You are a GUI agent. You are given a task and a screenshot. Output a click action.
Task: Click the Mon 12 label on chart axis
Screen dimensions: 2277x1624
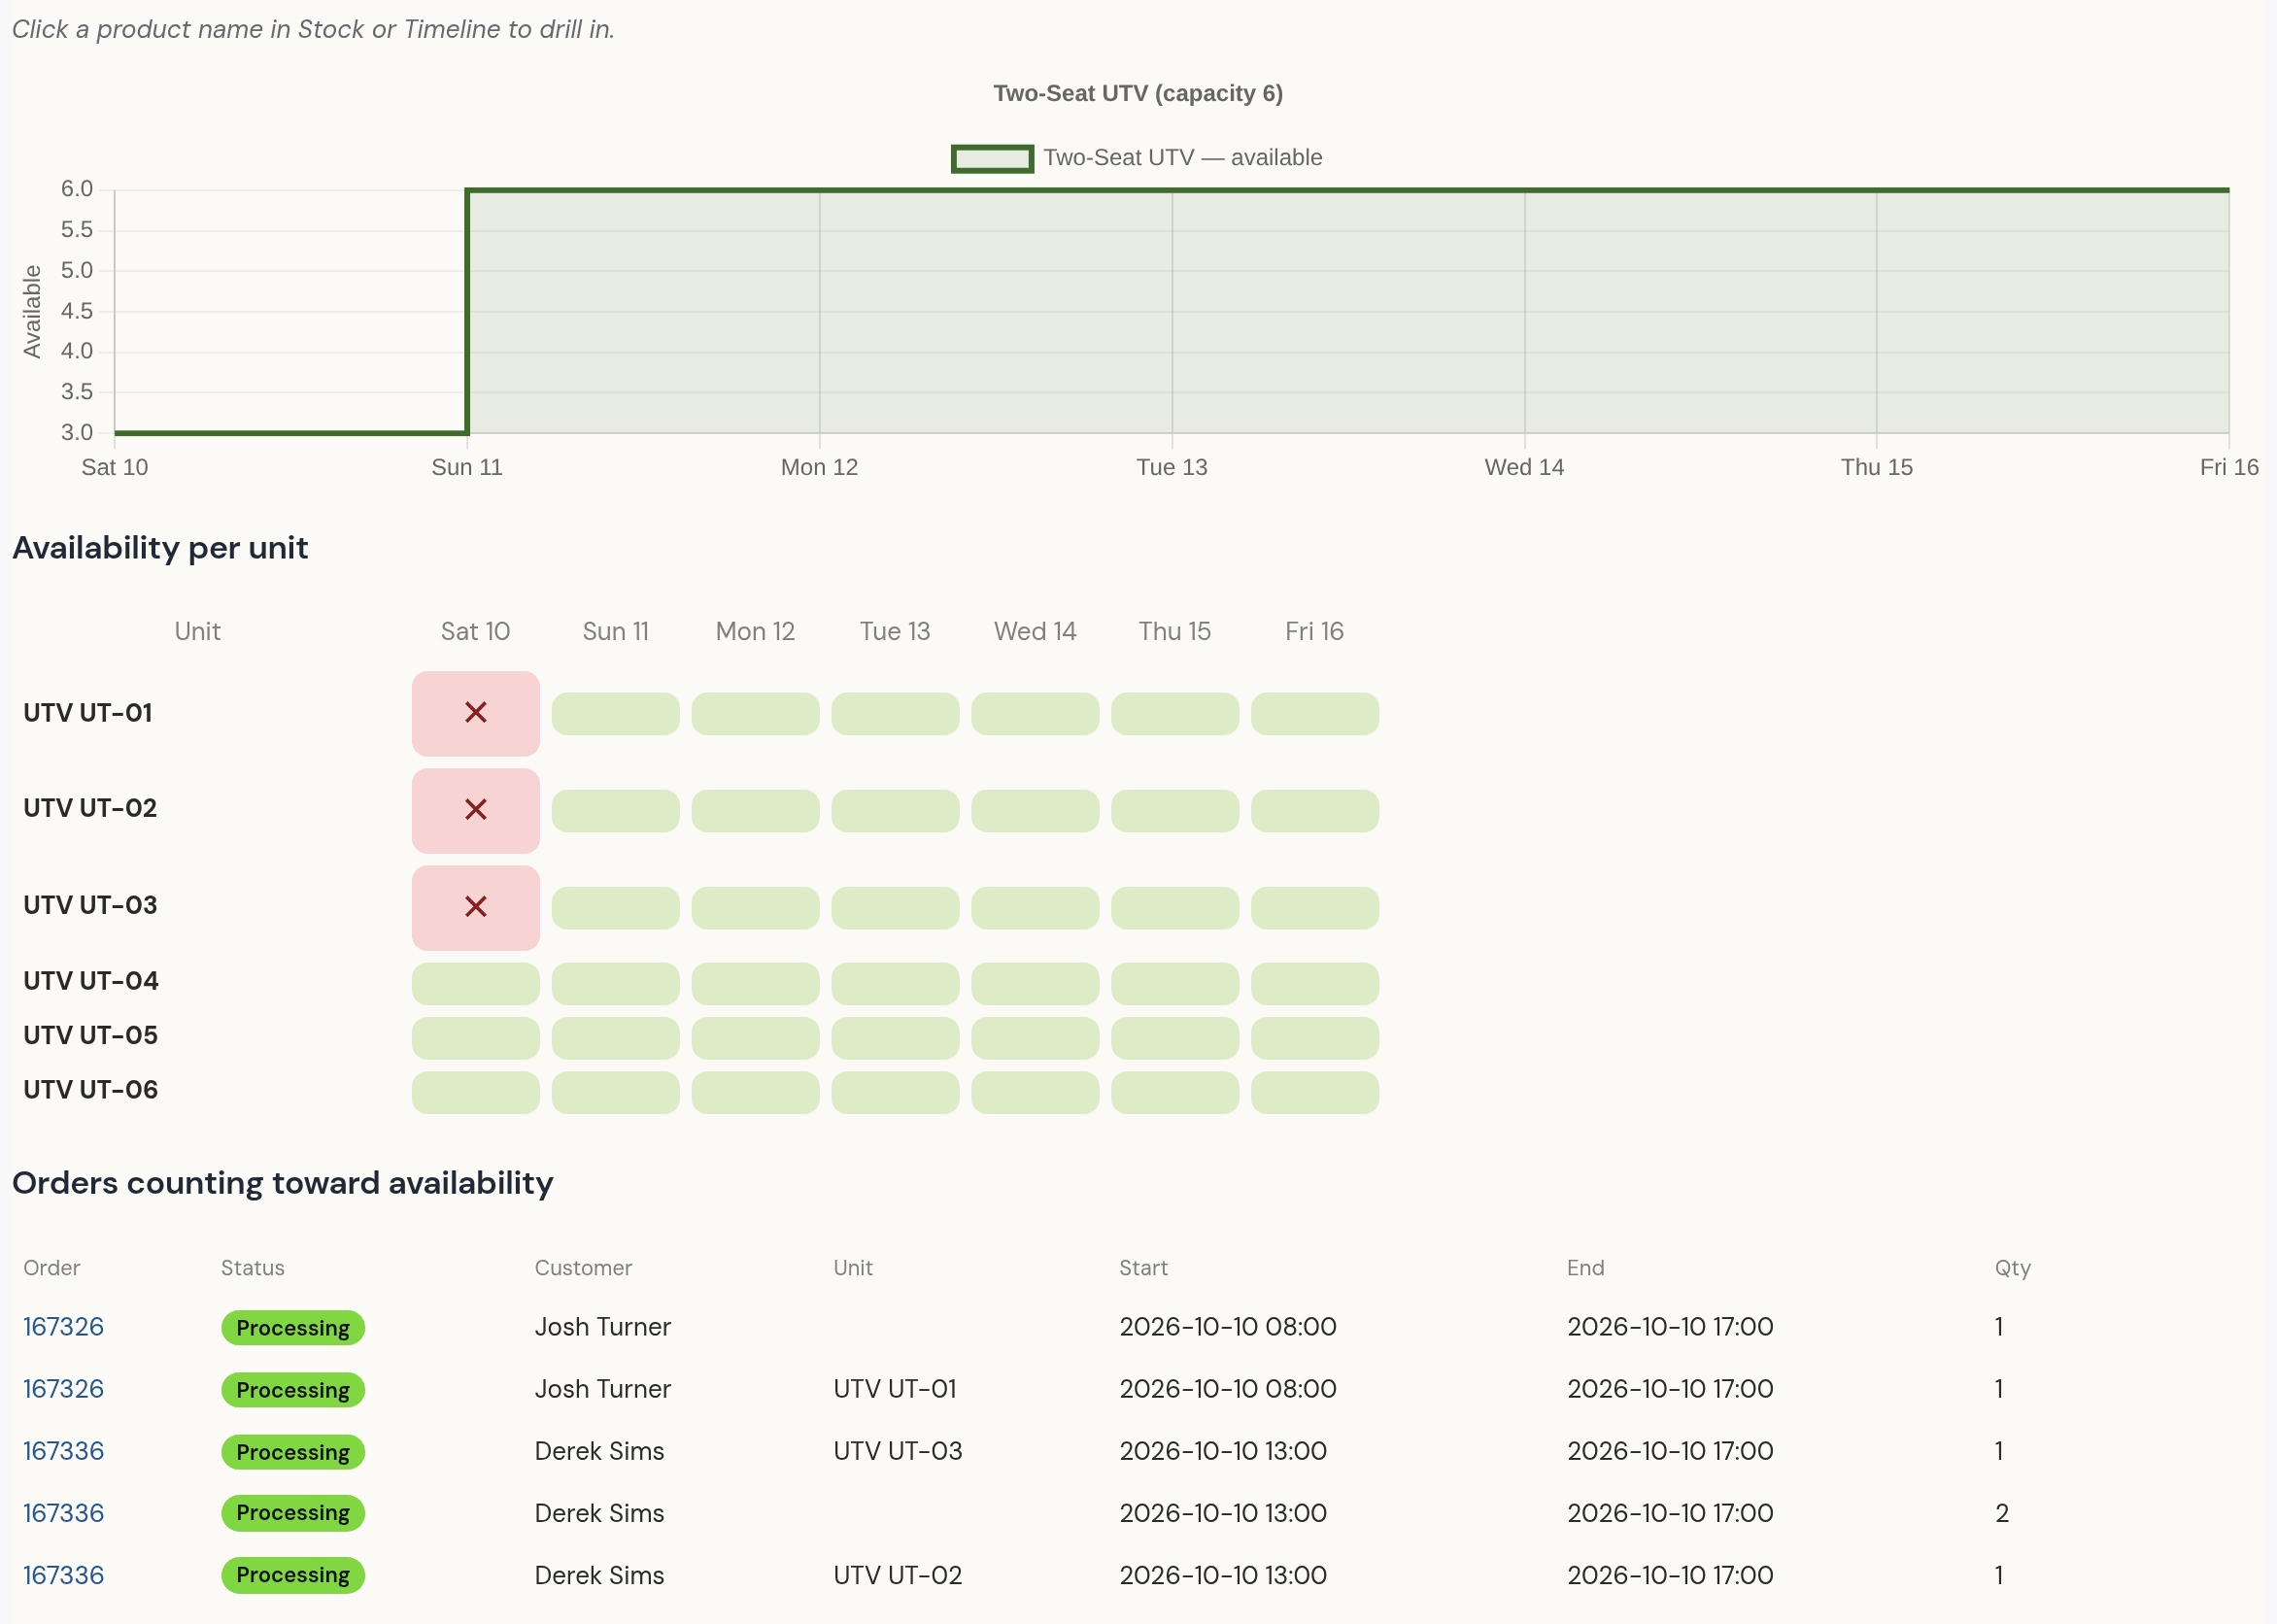point(819,467)
